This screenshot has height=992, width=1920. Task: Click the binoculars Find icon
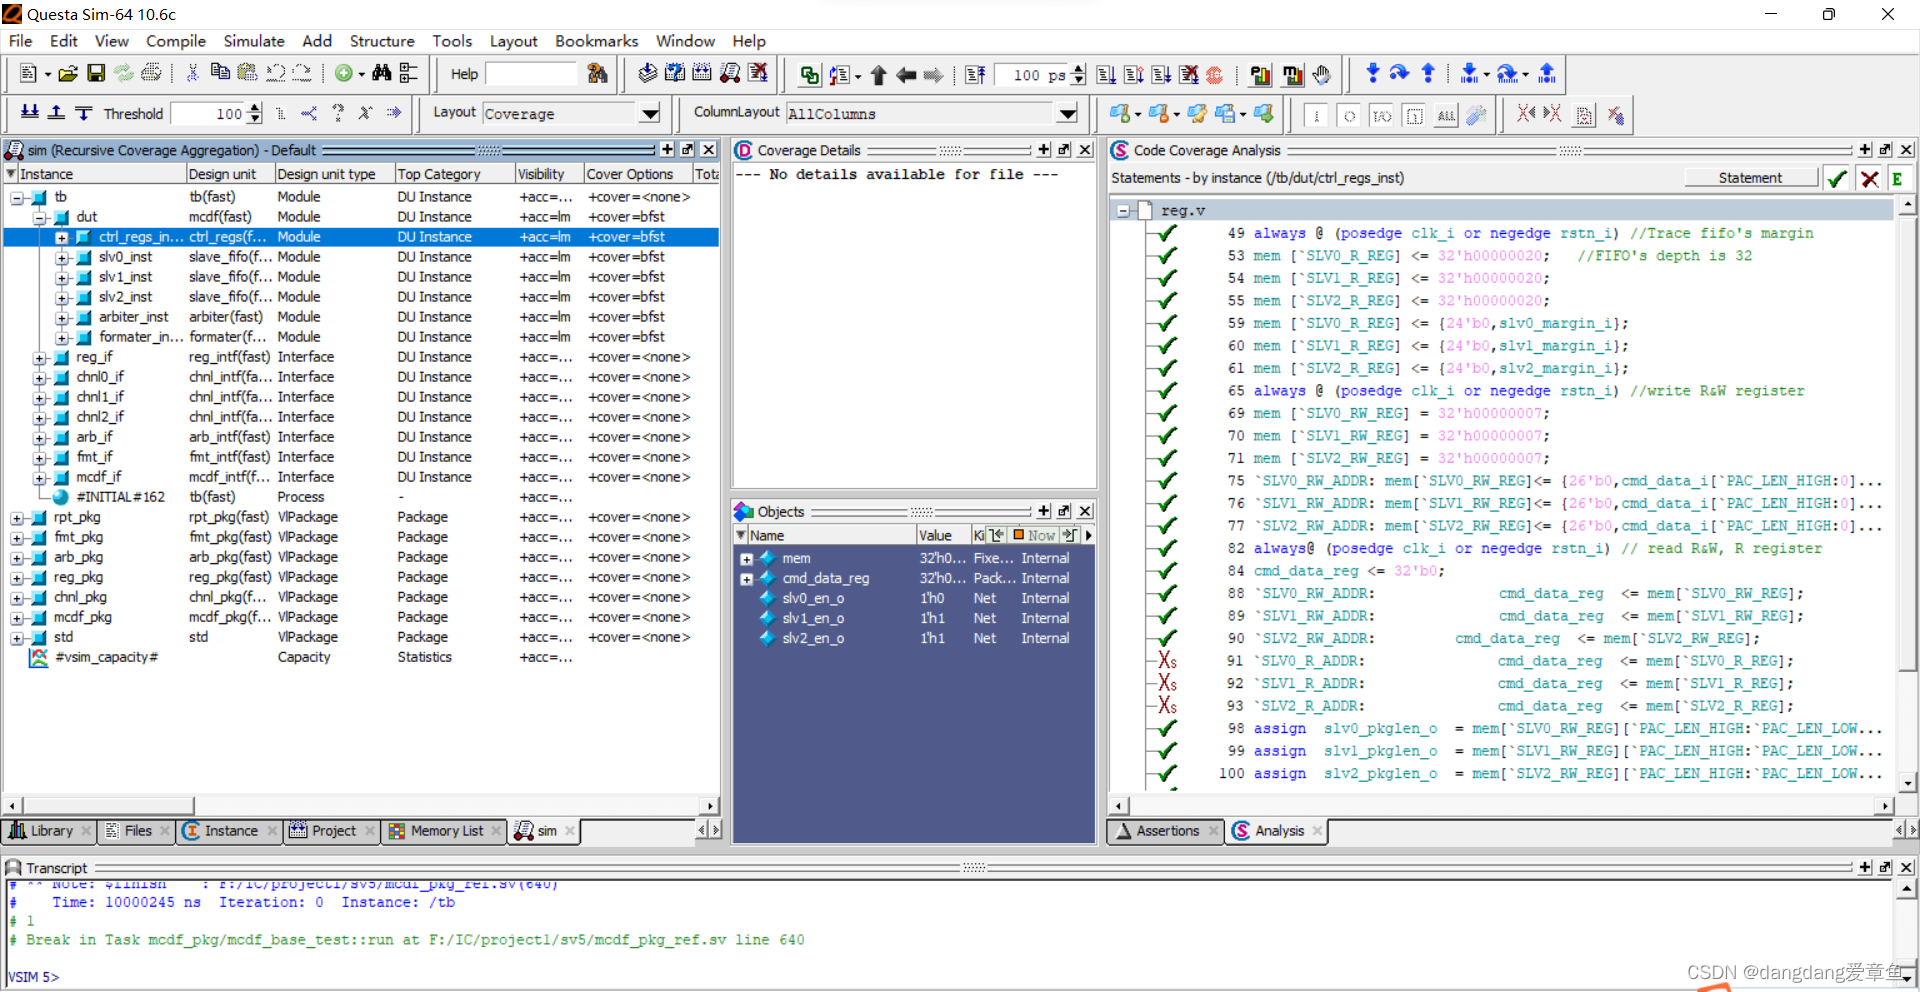click(x=381, y=73)
